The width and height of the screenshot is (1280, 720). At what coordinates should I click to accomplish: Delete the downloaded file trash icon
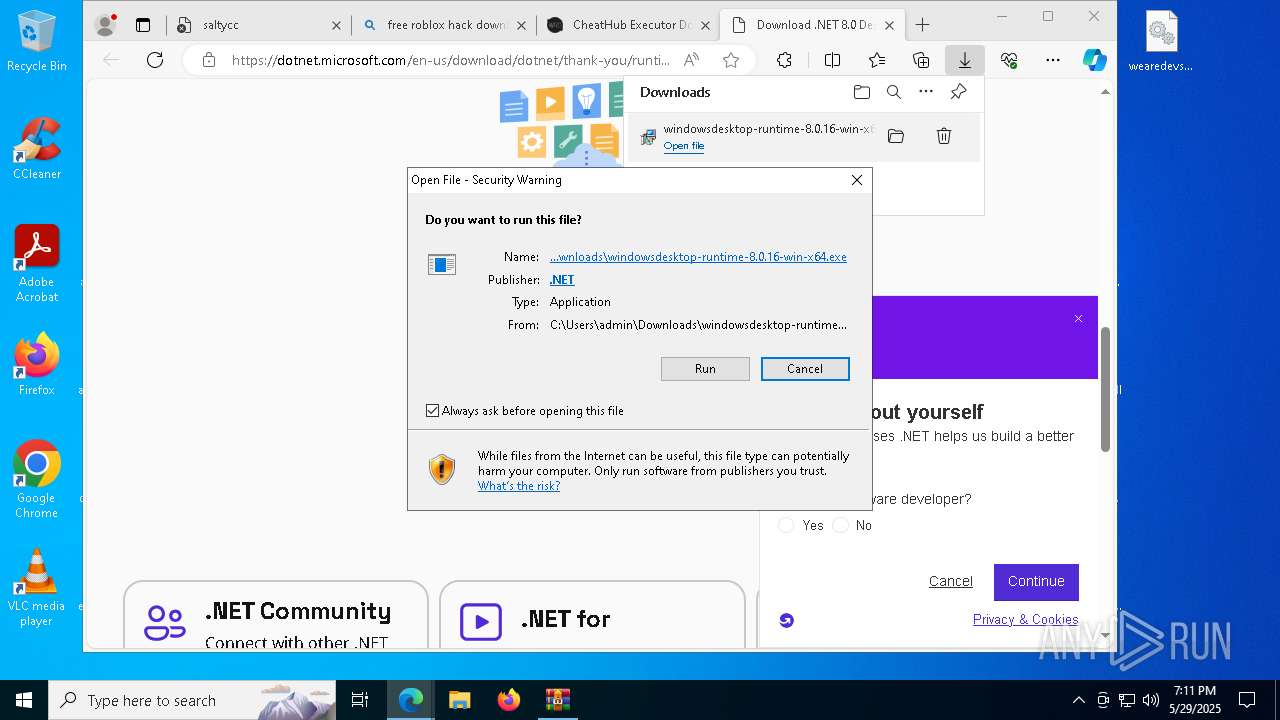point(943,136)
